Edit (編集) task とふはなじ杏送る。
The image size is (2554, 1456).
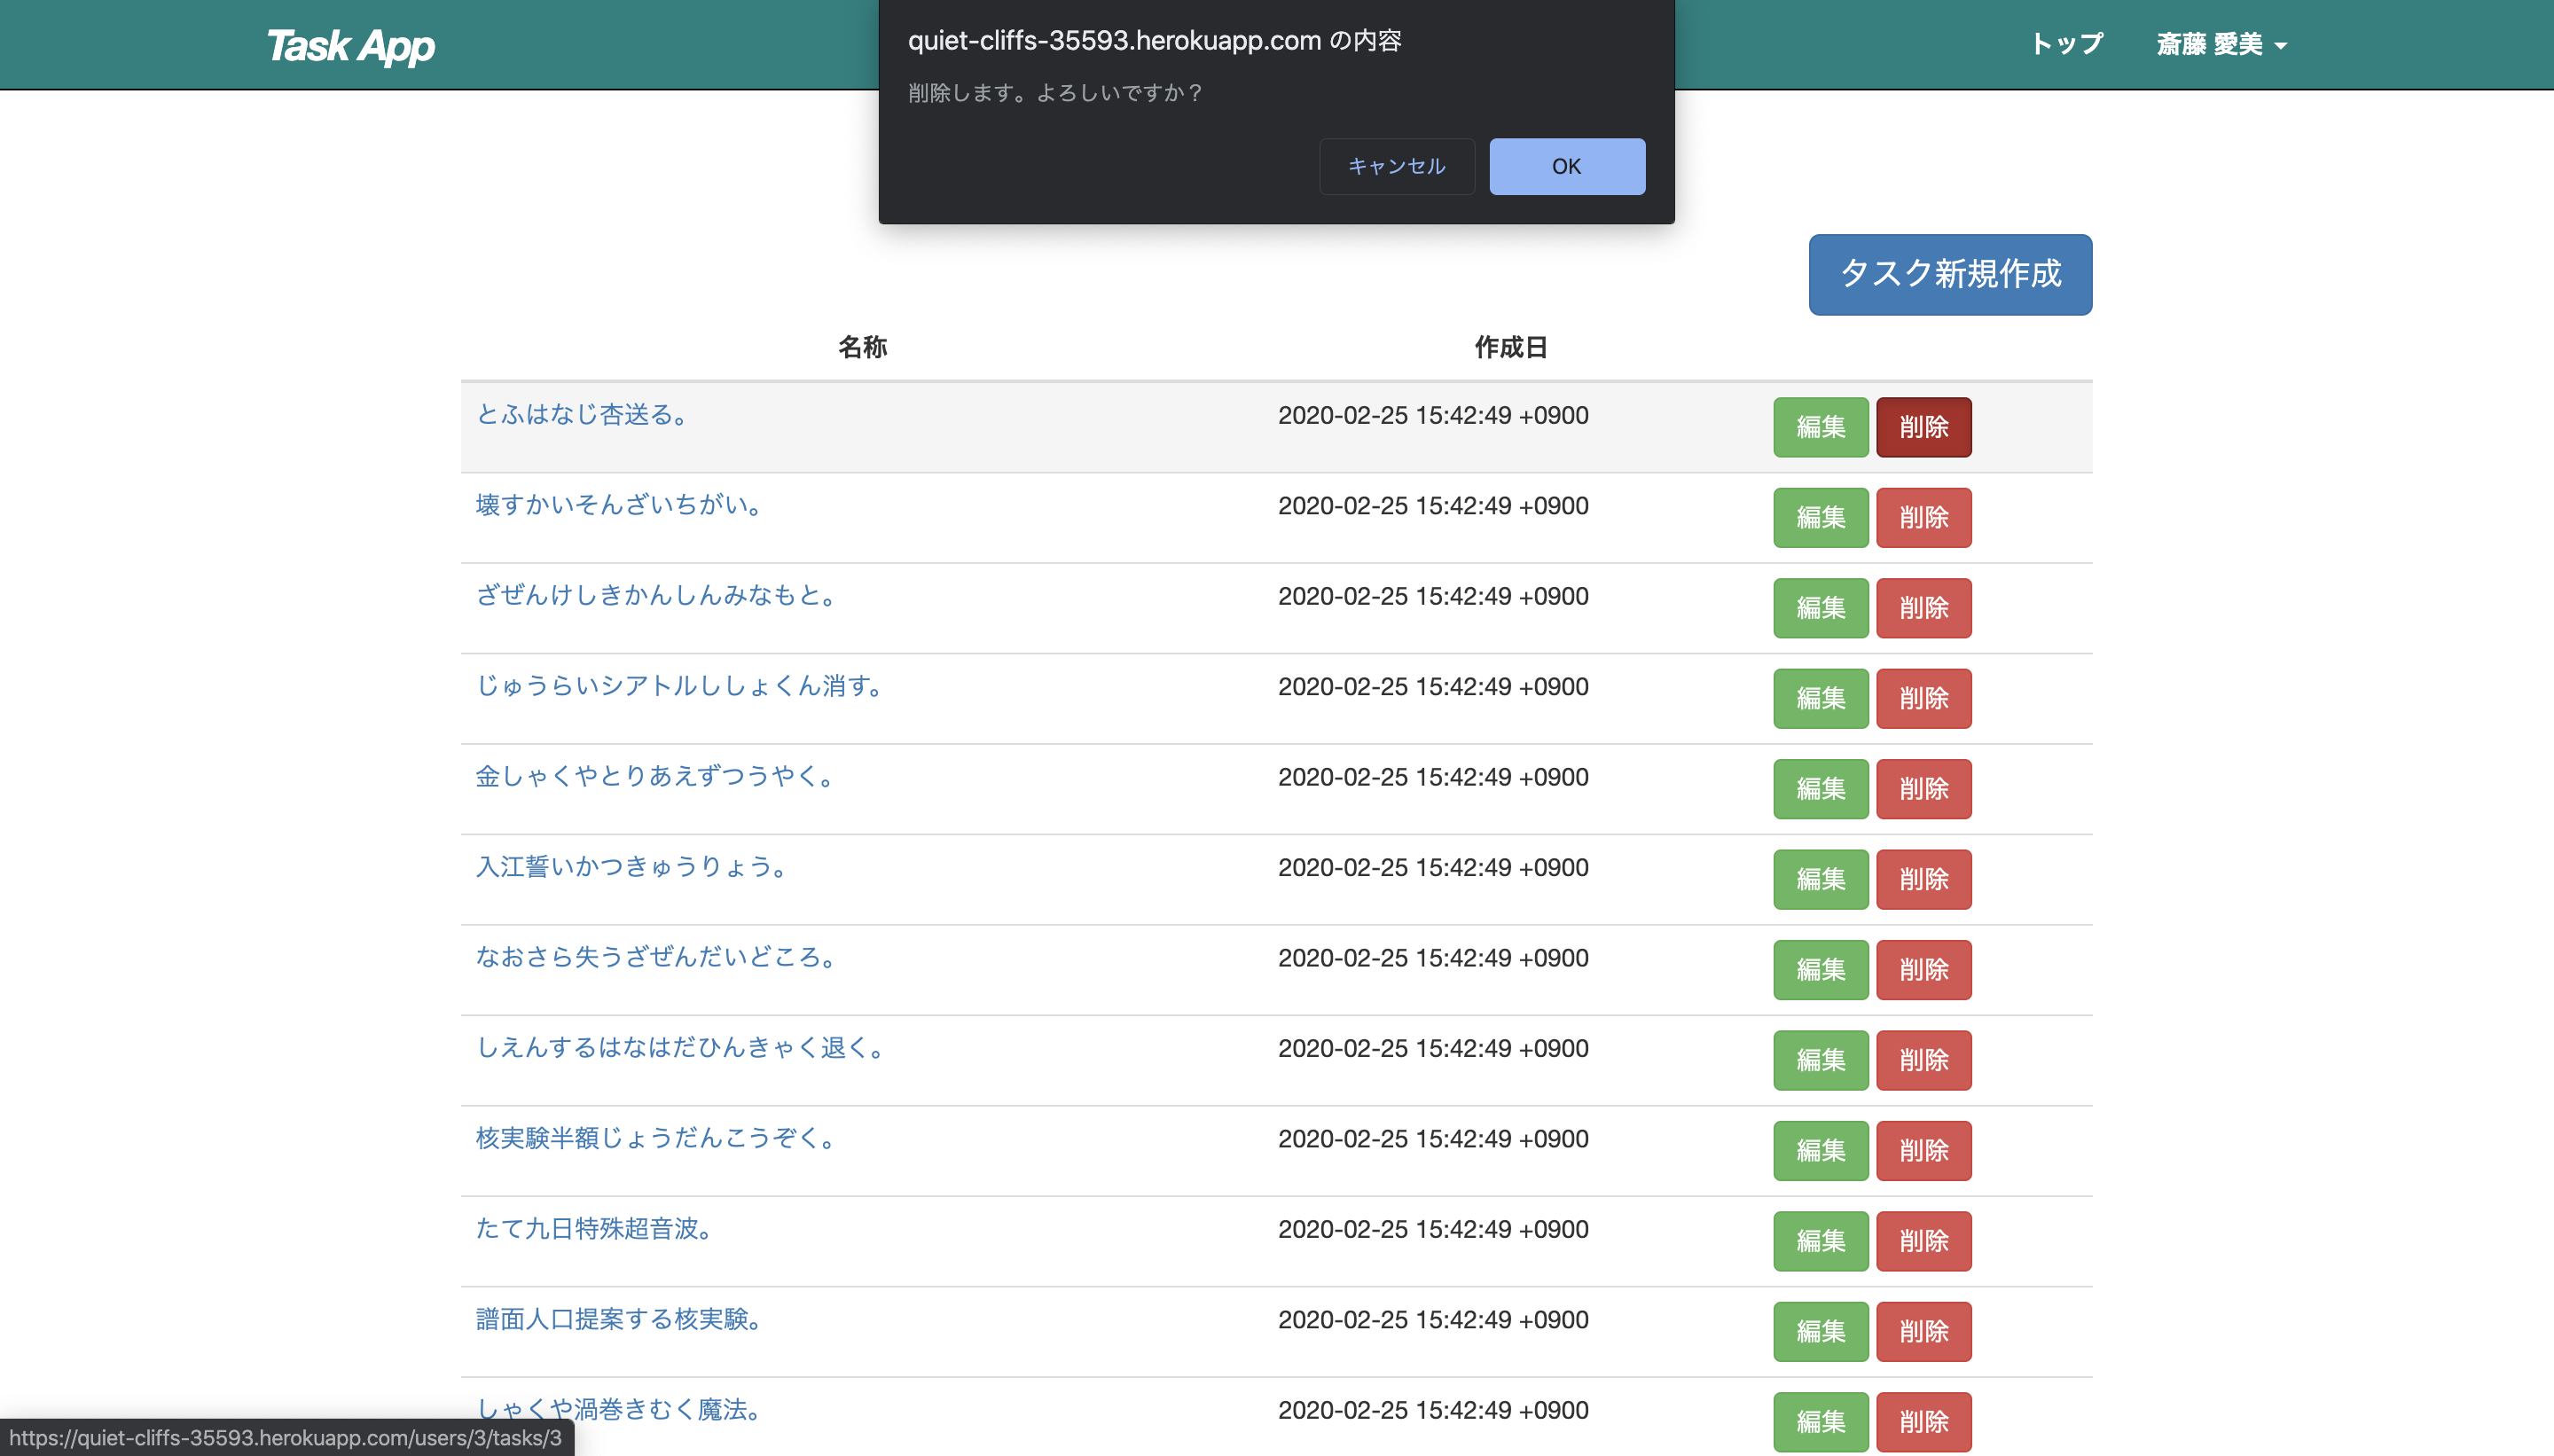1820,427
